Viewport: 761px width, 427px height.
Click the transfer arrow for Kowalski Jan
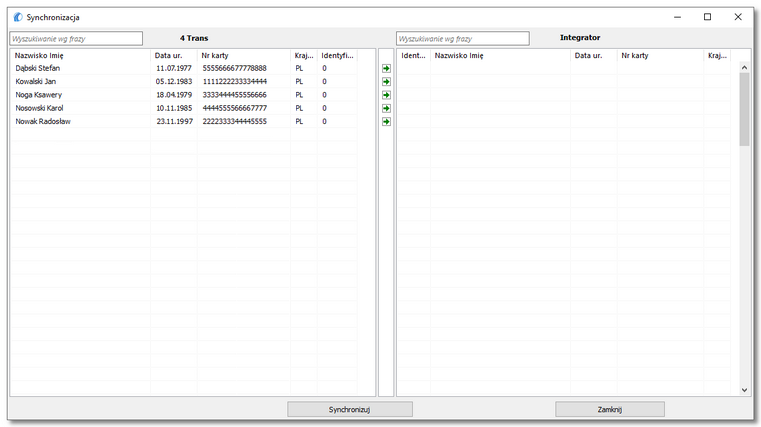pos(386,82)
